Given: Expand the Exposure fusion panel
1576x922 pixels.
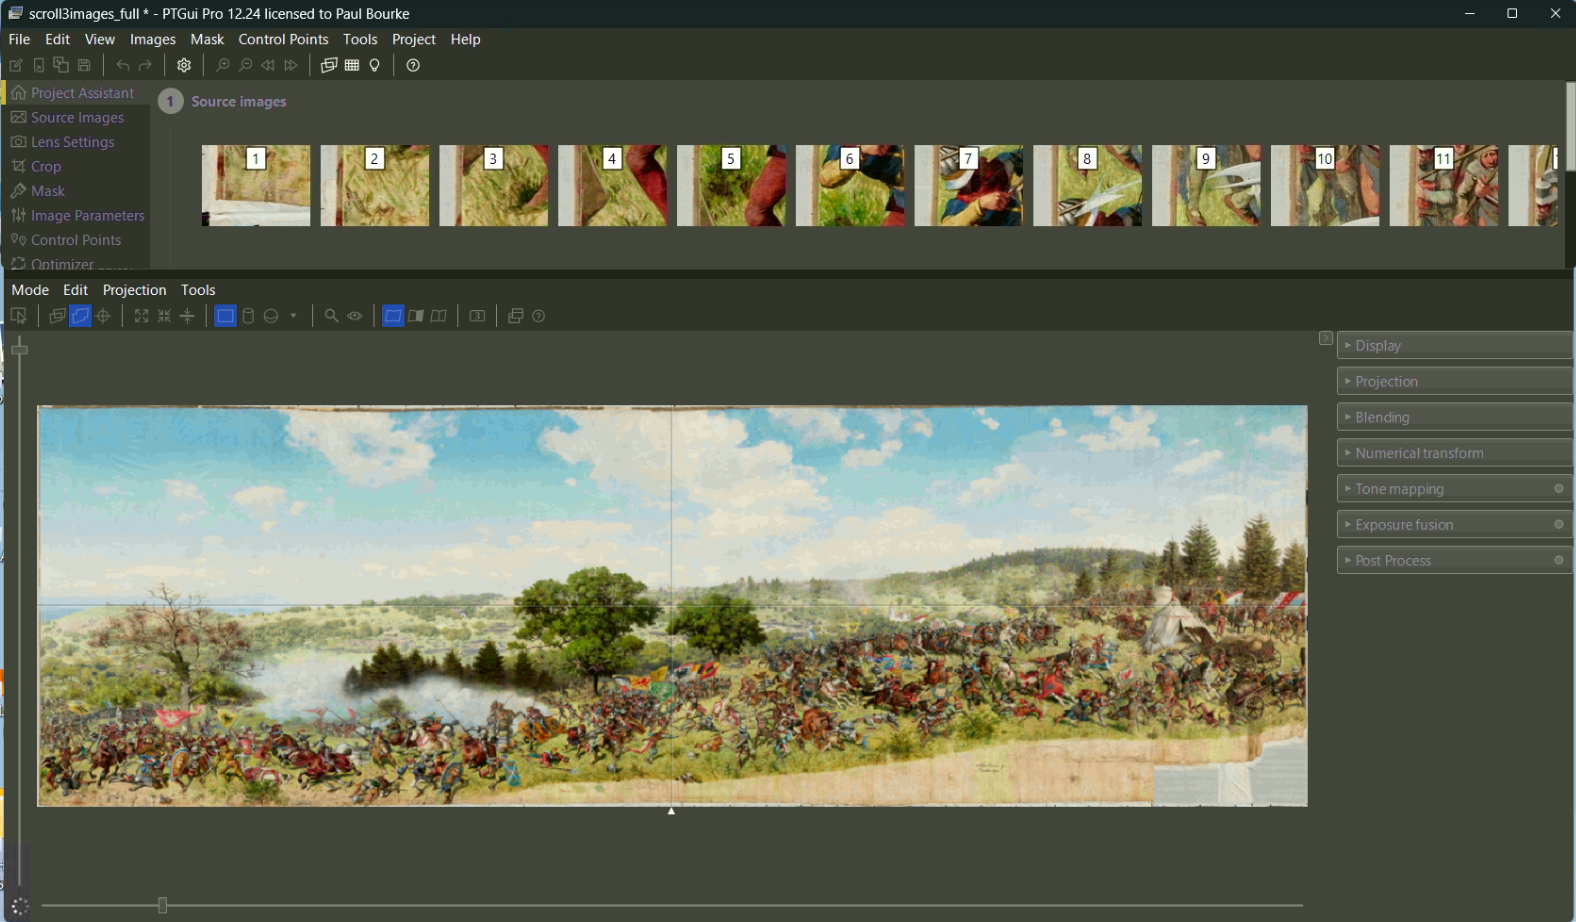Looking at the screenshot, I should [x=1455, y=525].
